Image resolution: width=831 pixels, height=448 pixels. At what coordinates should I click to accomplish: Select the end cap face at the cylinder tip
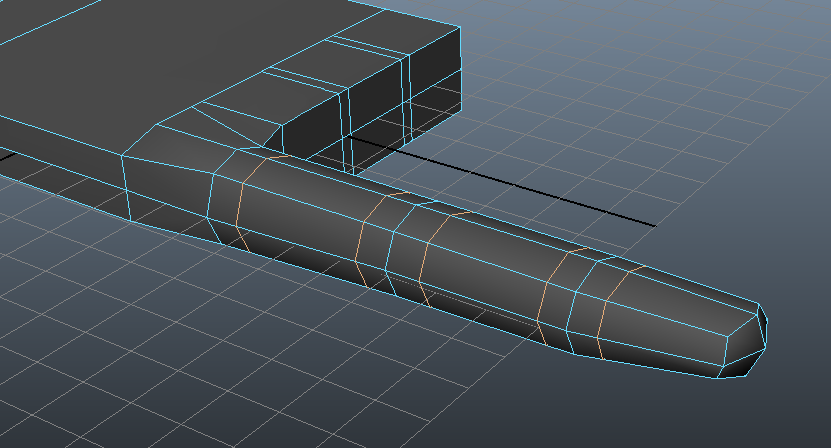[x=755, y=338]
